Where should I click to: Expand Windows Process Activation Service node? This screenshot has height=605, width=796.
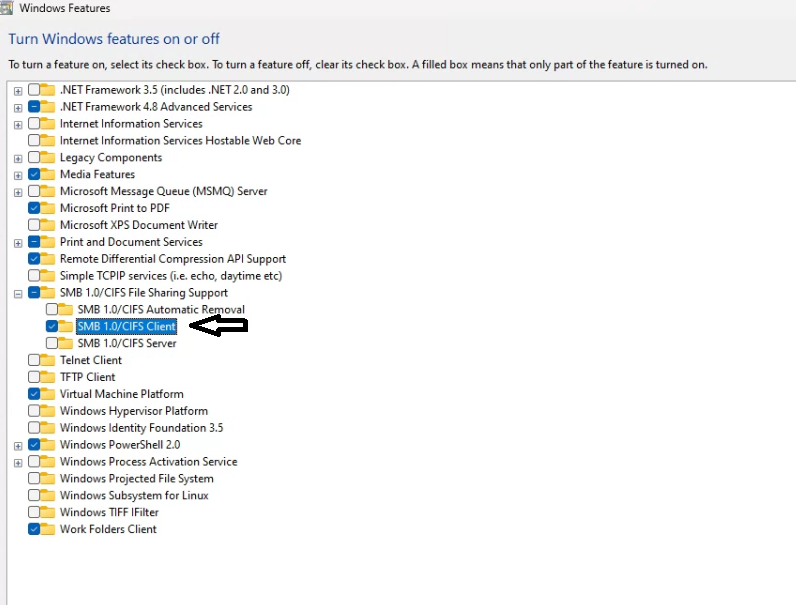click(x=18, y=462)
